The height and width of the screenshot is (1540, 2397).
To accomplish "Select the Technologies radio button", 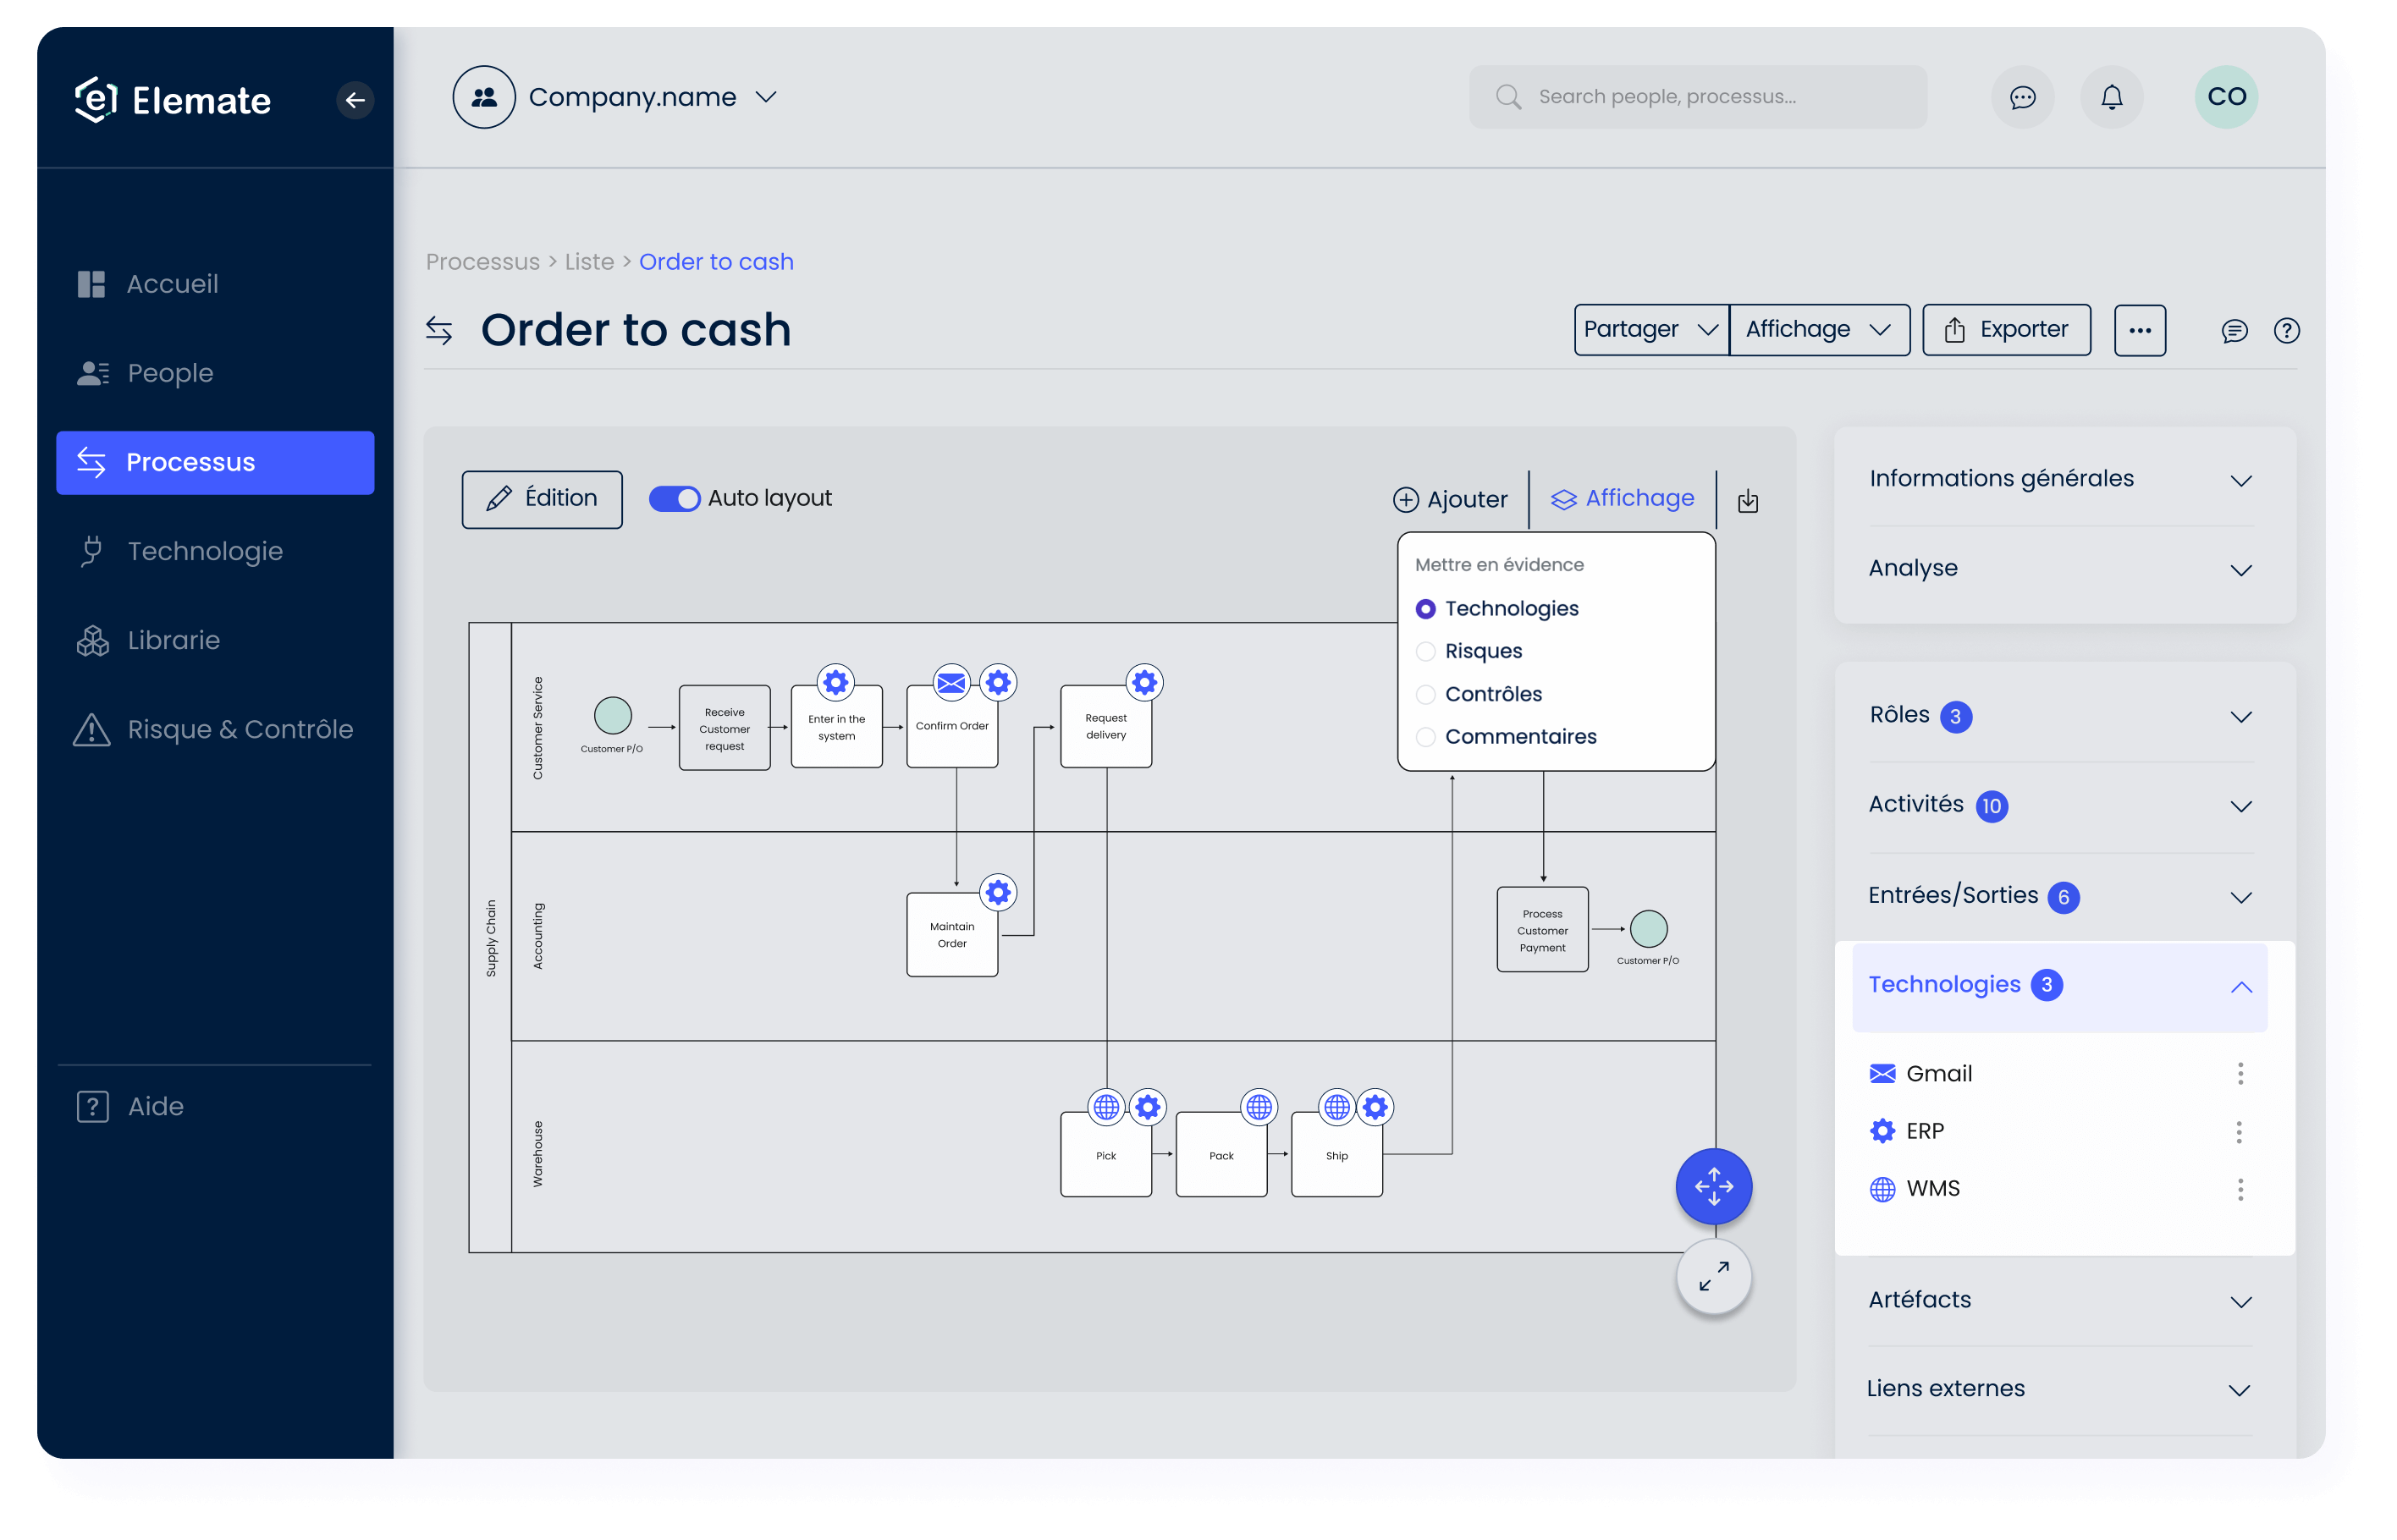I will [1425, 608].
